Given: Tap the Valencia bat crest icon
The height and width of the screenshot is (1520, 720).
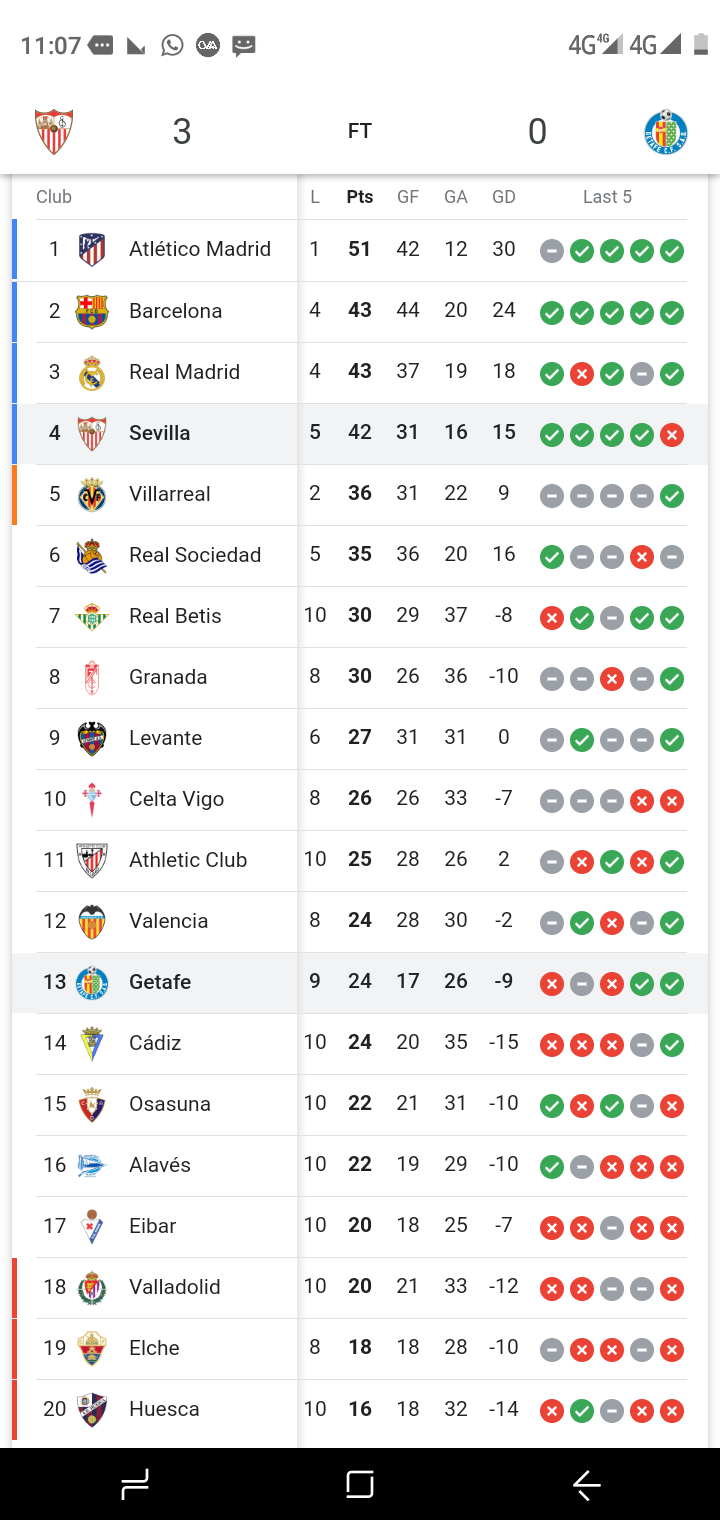Looking at the screenshot, I should pyautogui.click(x=92, y=921).
